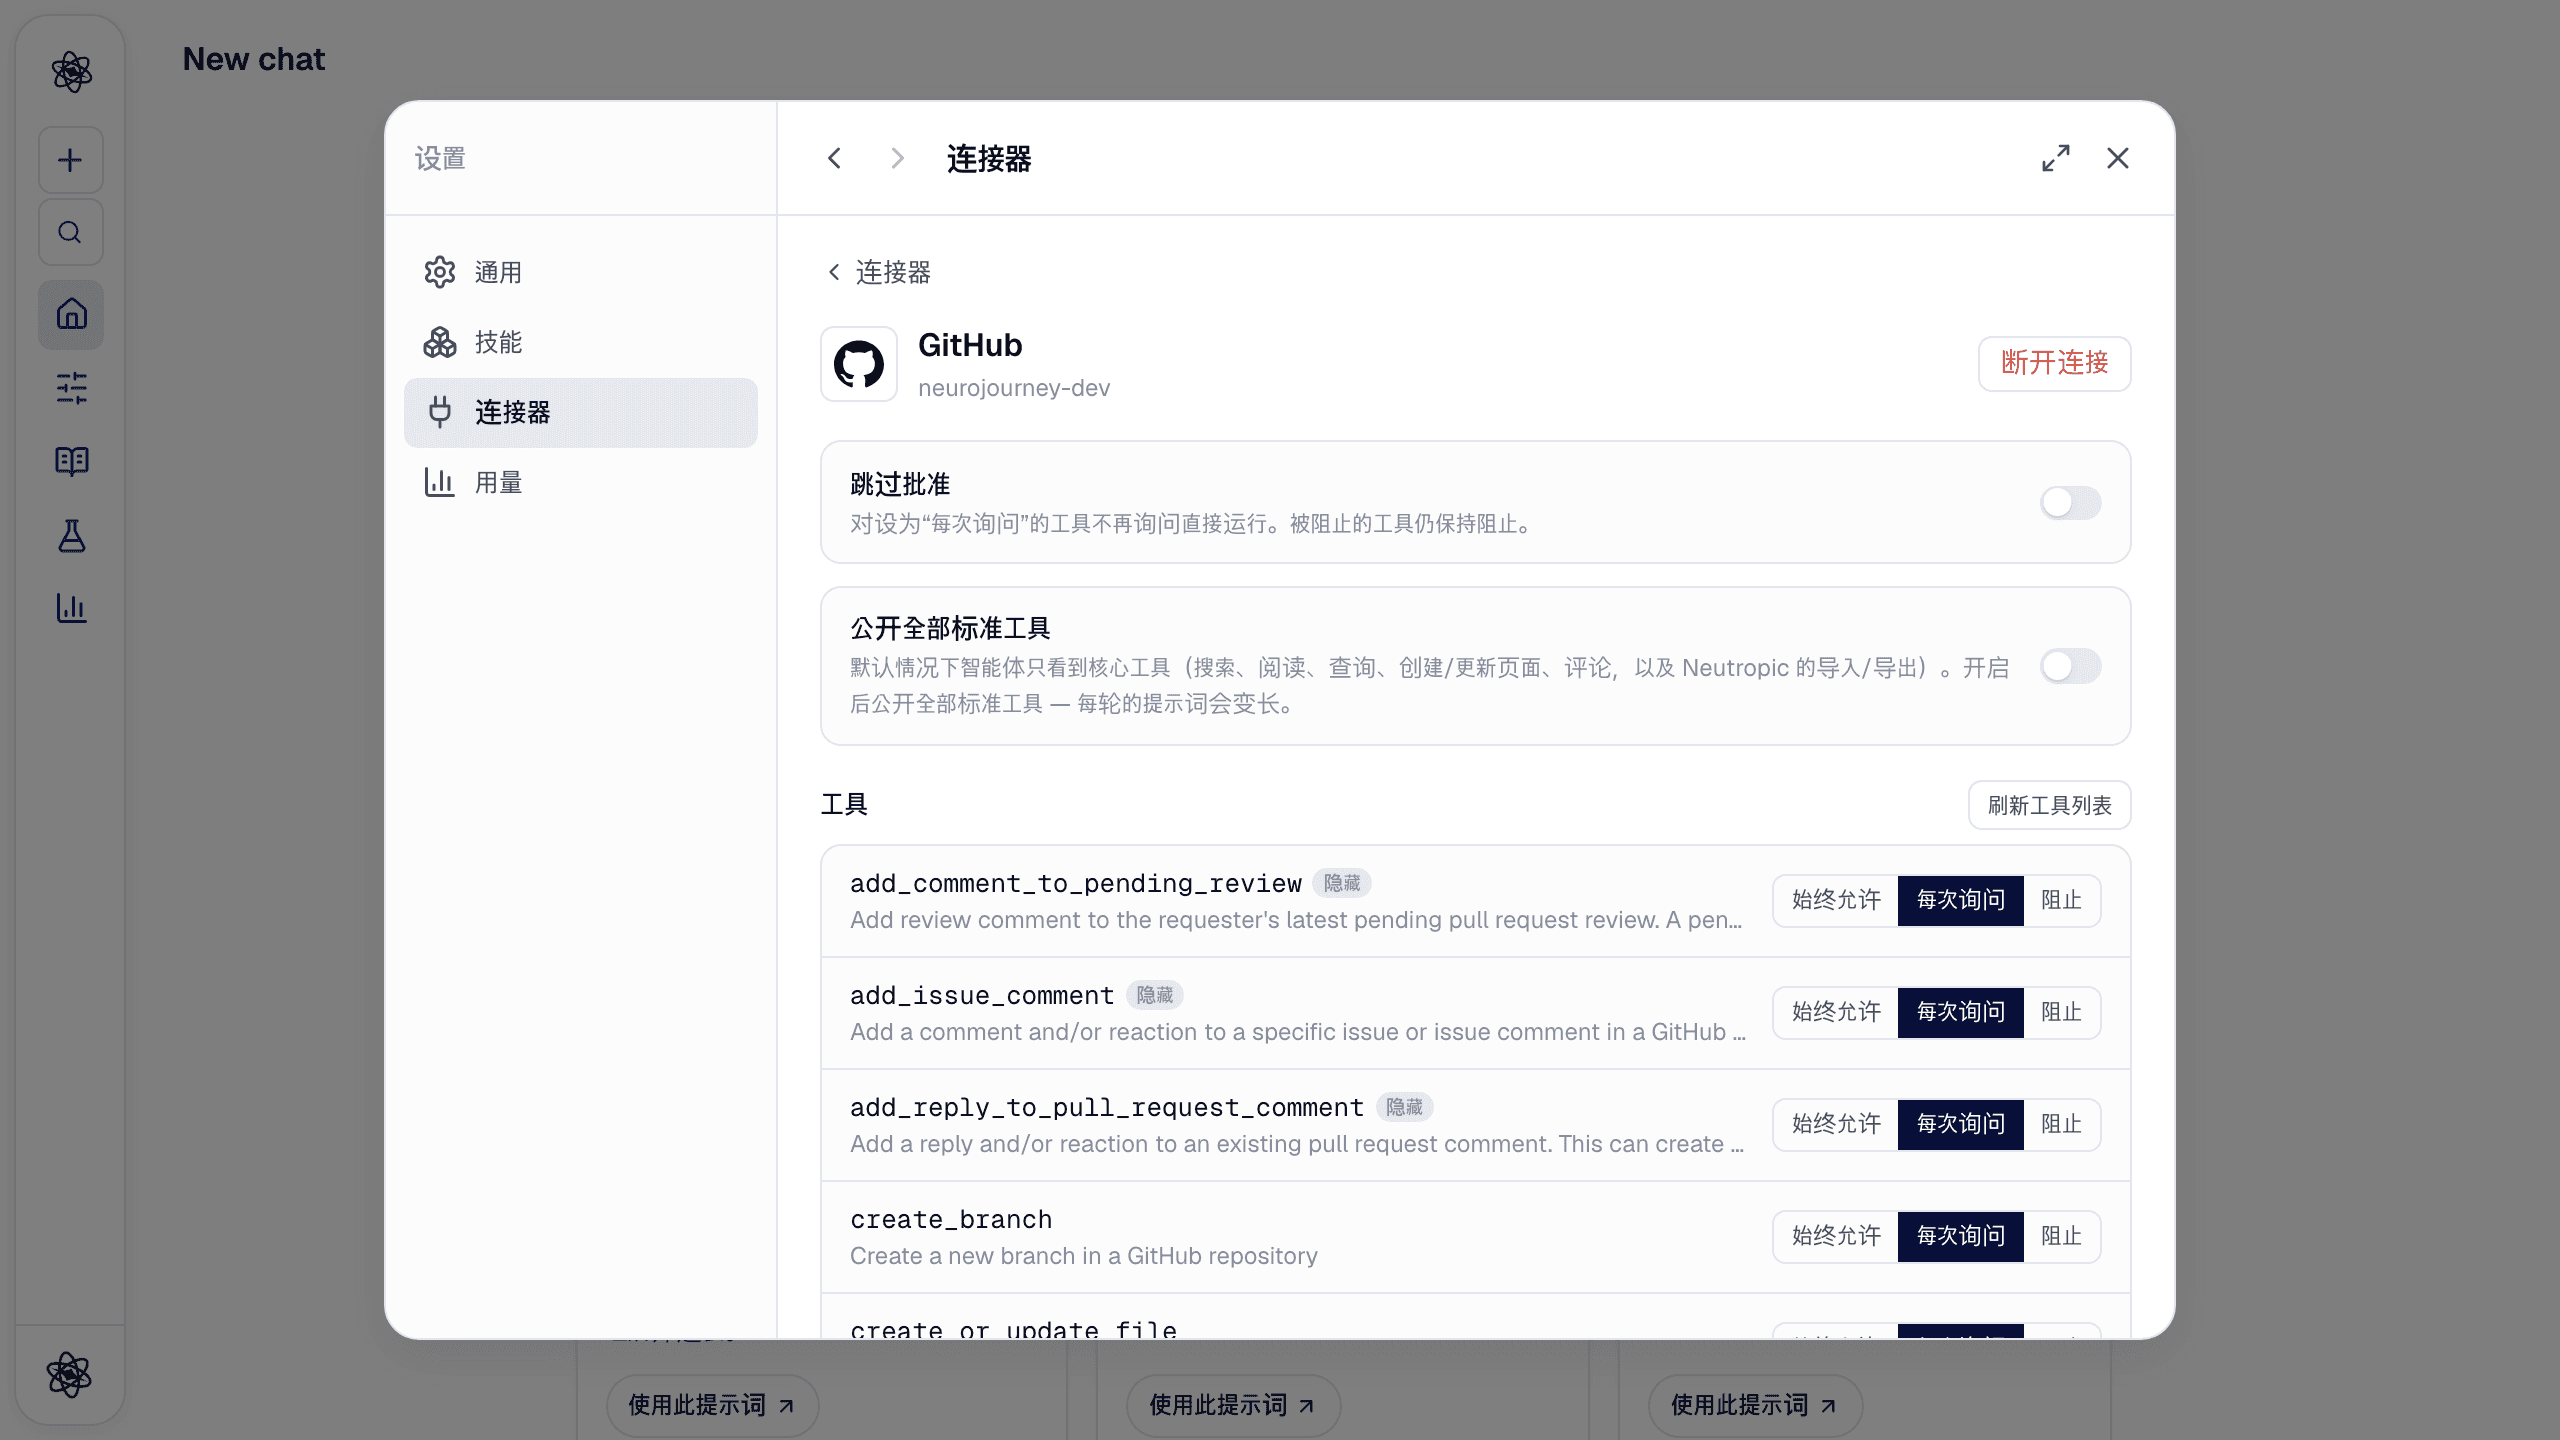Toggle the 跳过批准 switch
2560x1440 pixels.
[x=2070, y=503]
